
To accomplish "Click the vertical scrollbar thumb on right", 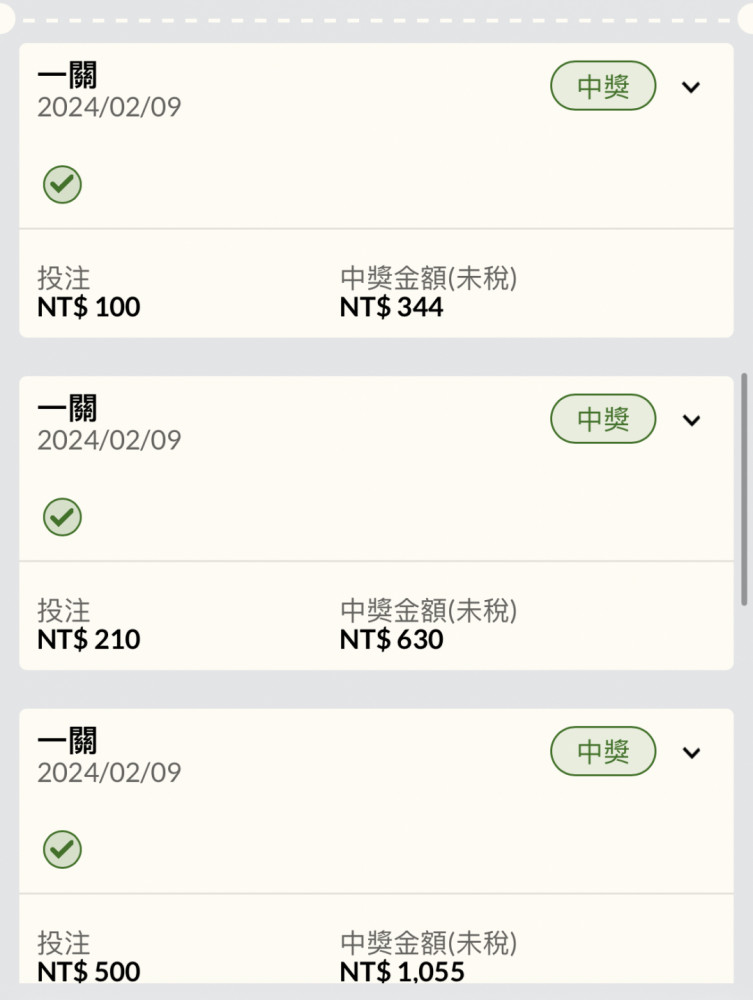I will pos(743,489).
